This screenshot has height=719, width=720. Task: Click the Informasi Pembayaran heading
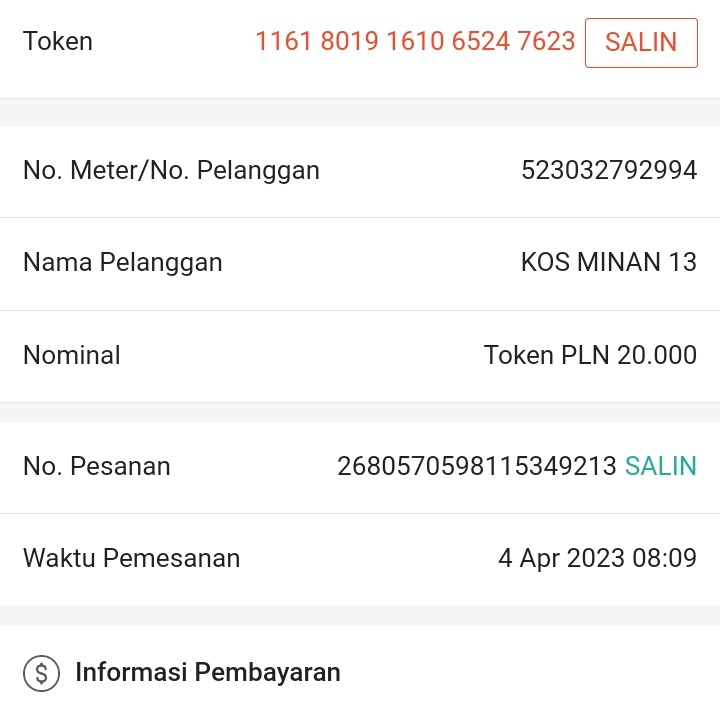[208, 673]
